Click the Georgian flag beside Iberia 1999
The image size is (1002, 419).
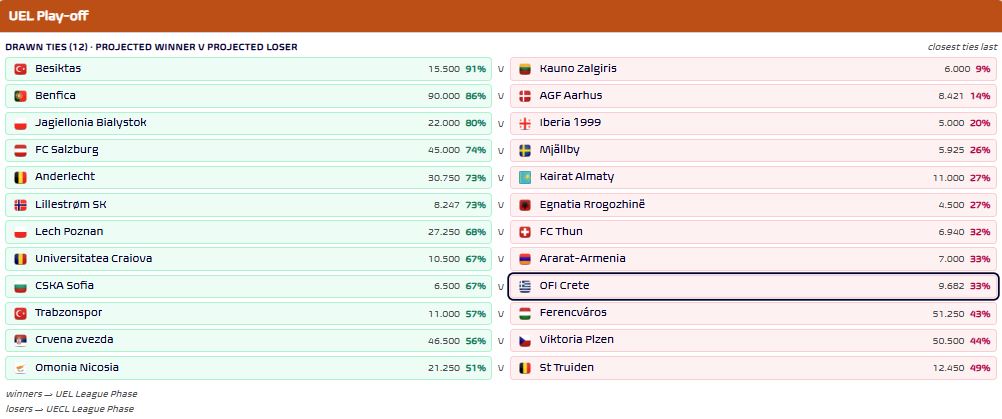coord(525,123)
